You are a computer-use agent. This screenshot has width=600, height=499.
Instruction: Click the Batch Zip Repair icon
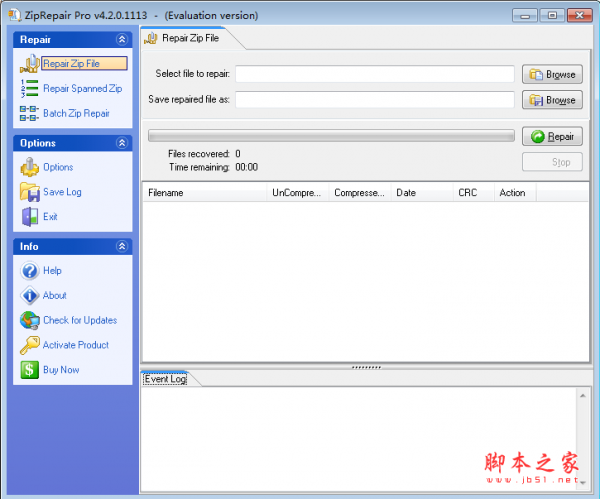(29, 113)
